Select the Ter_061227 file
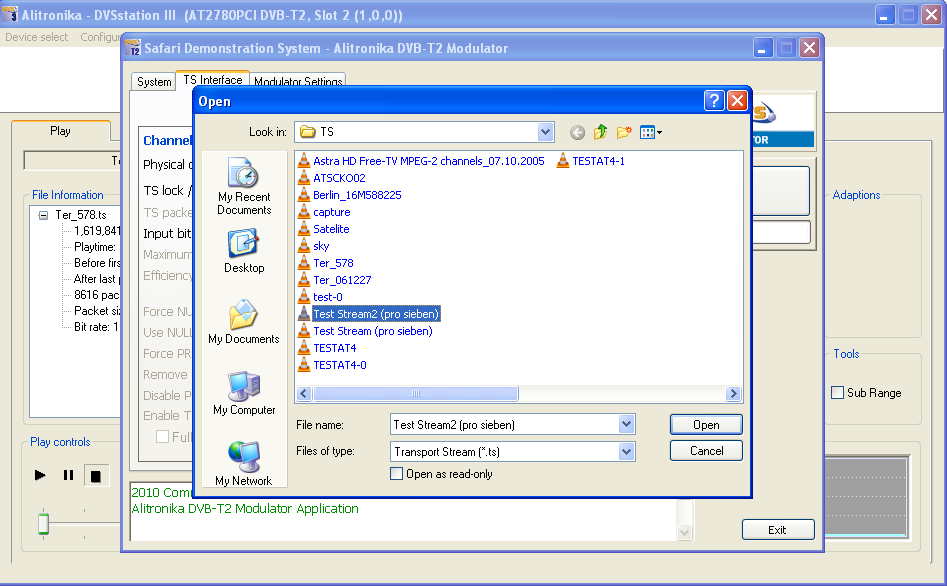Image resolution: width=947 pixels, height=586 pixels. (x=335, y=280)
